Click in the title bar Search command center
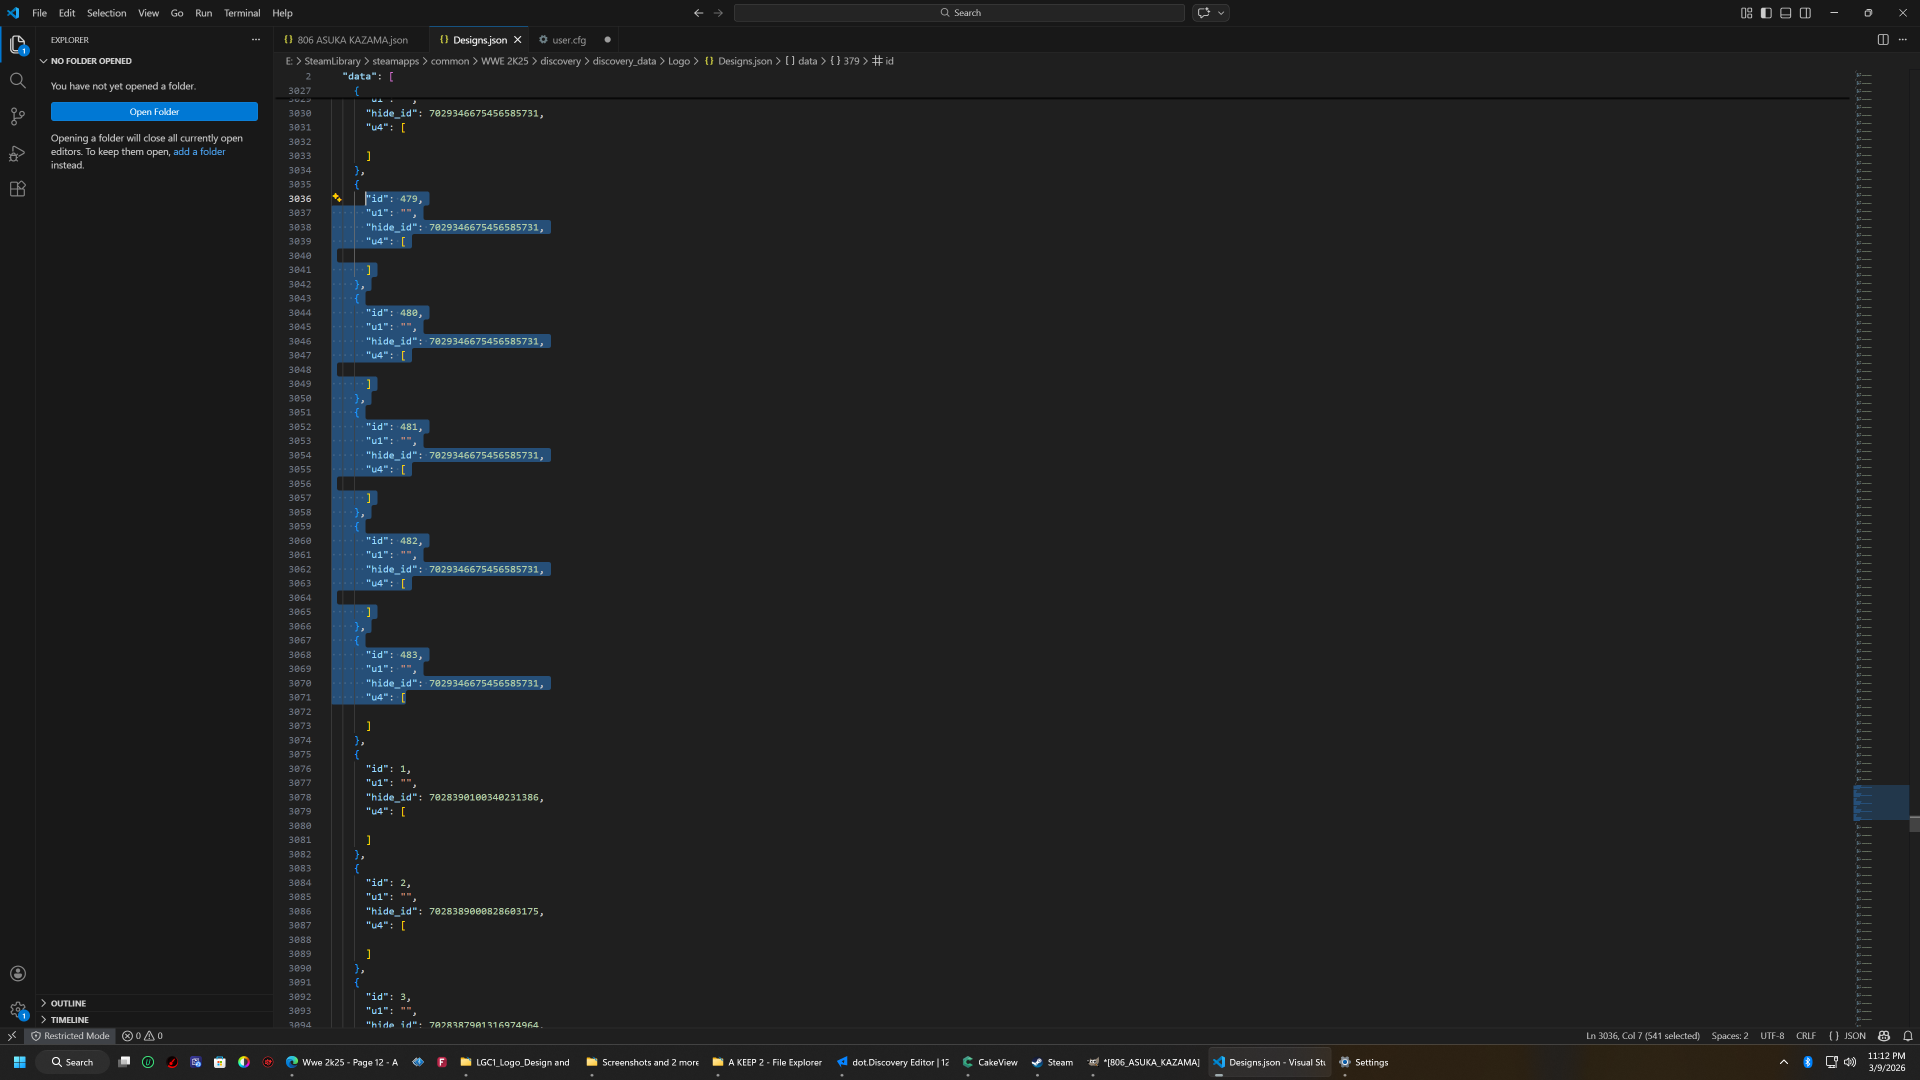This screenshot has width=1920, height=1080. 959,13
